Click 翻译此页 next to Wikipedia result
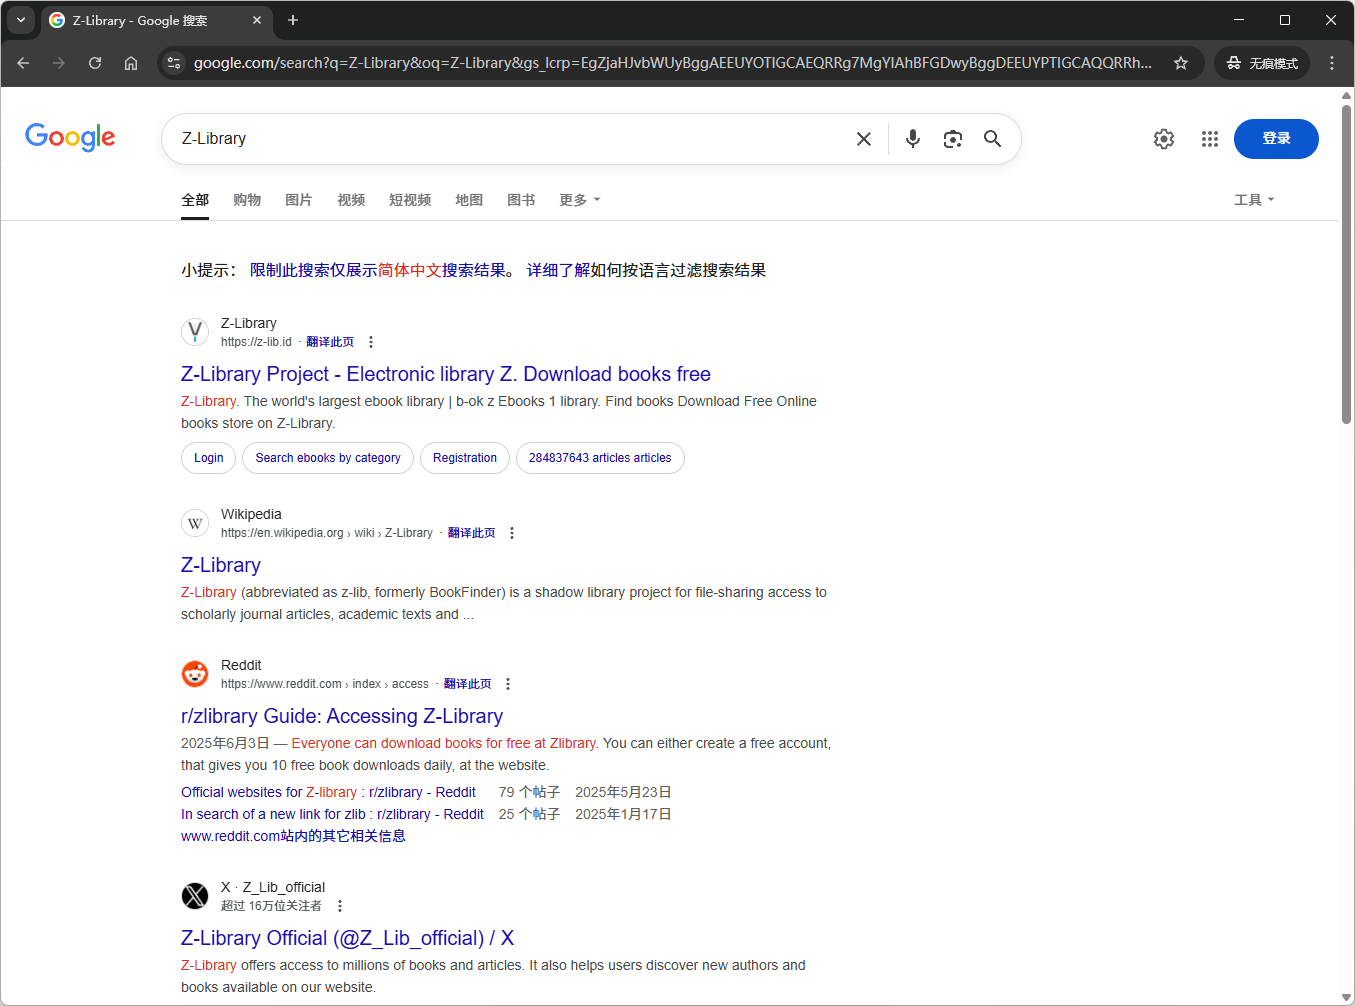 pos(472,533)
